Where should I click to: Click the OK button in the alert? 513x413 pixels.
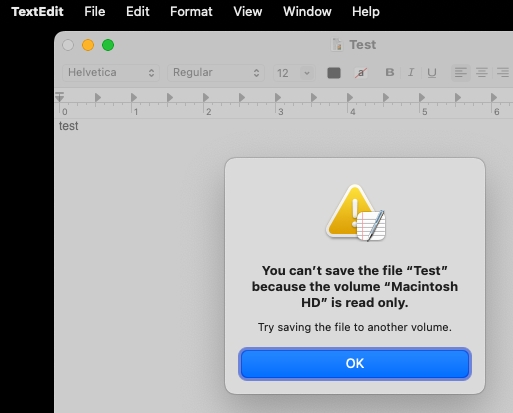click(x=355, y=364)
